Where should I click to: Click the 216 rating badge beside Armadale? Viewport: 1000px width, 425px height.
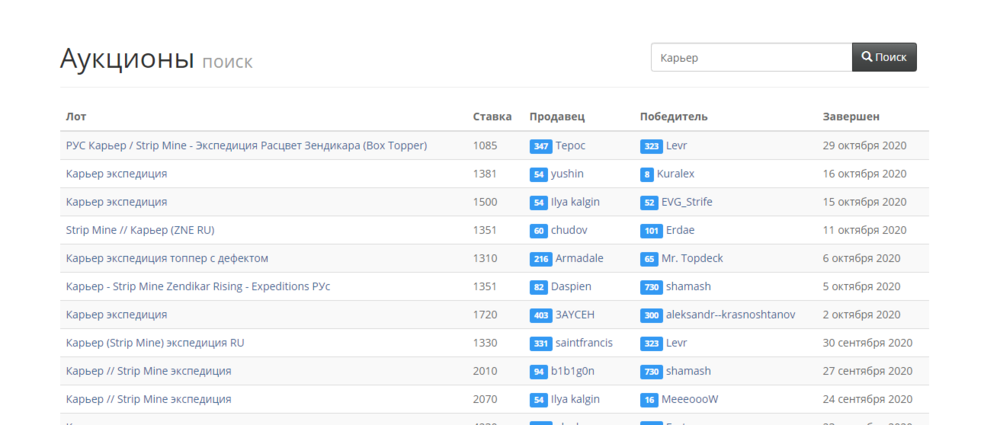point(540,258)
